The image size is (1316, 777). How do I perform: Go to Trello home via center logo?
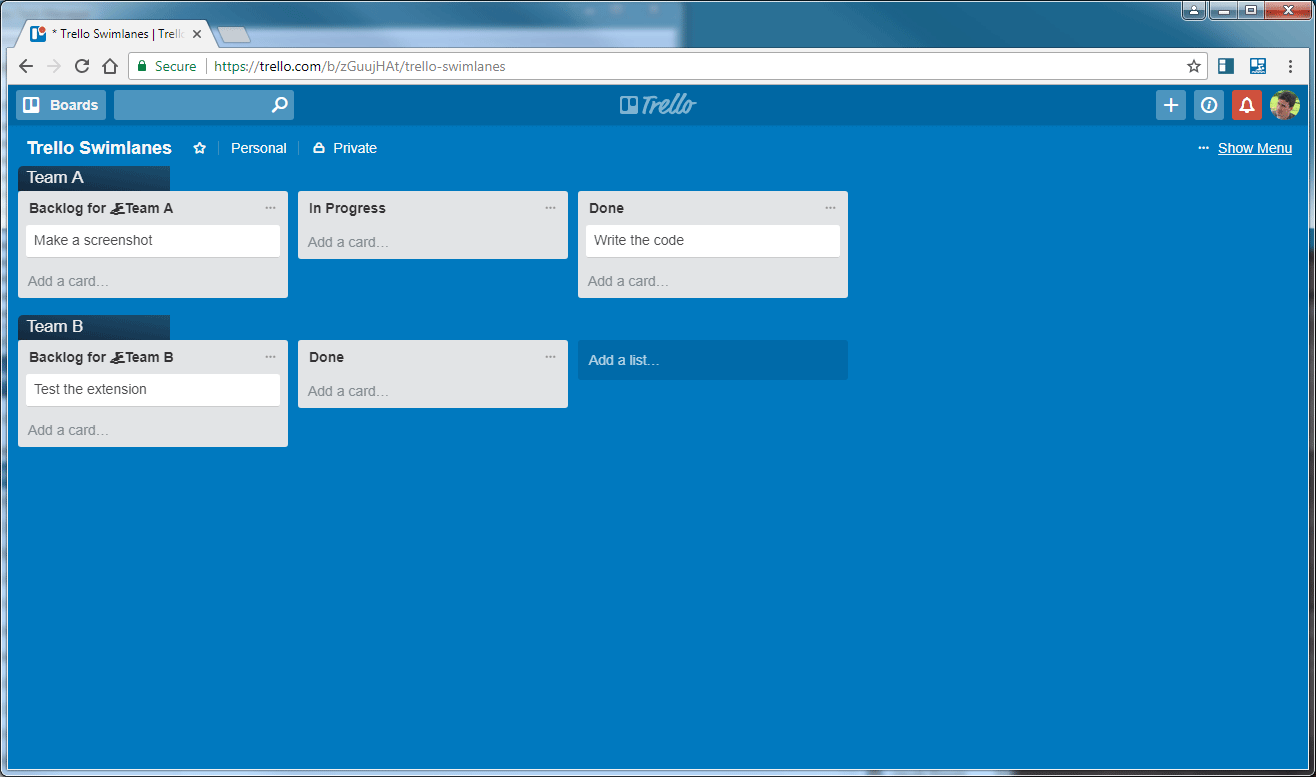click(658, 105)
